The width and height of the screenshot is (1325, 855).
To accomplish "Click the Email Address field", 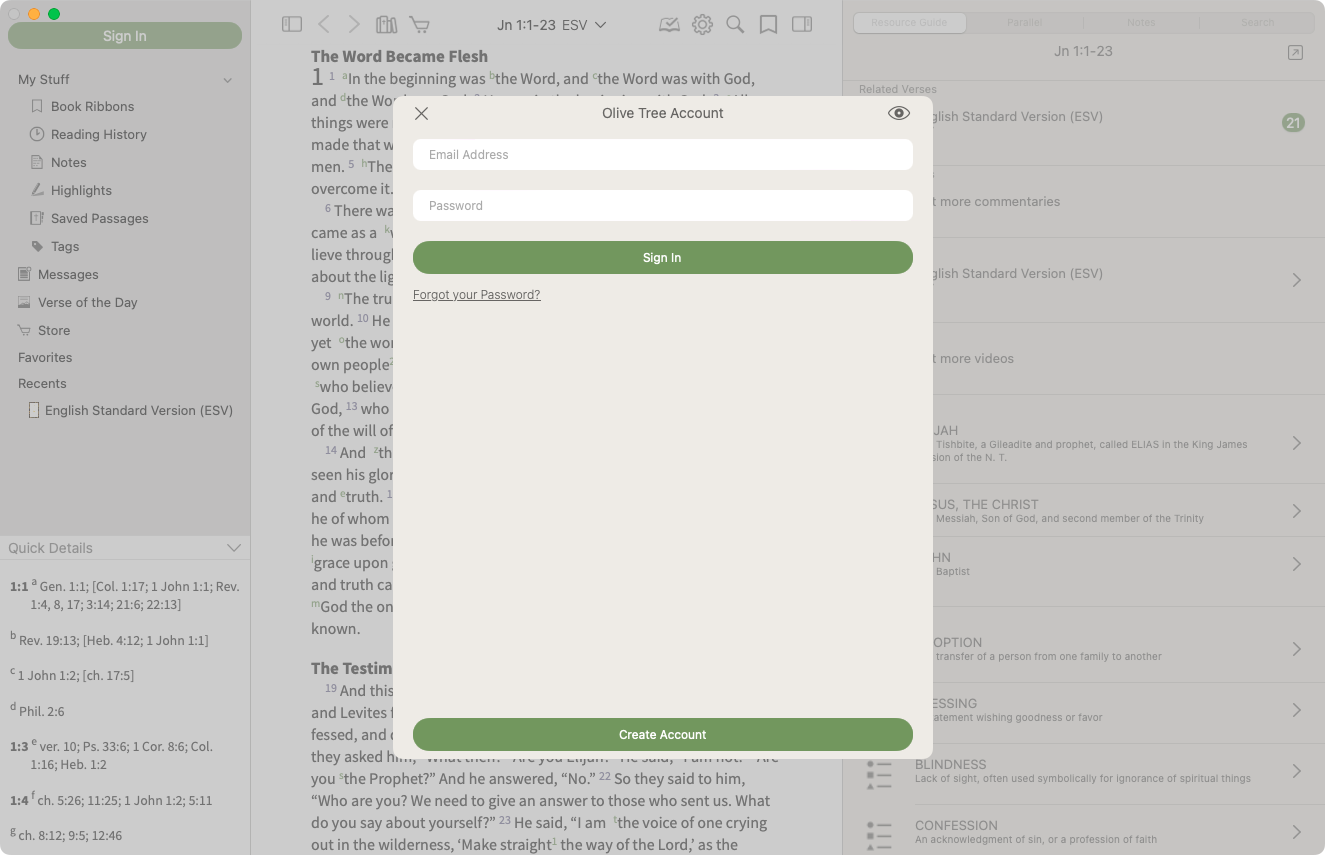I will [x=662, y=155].
